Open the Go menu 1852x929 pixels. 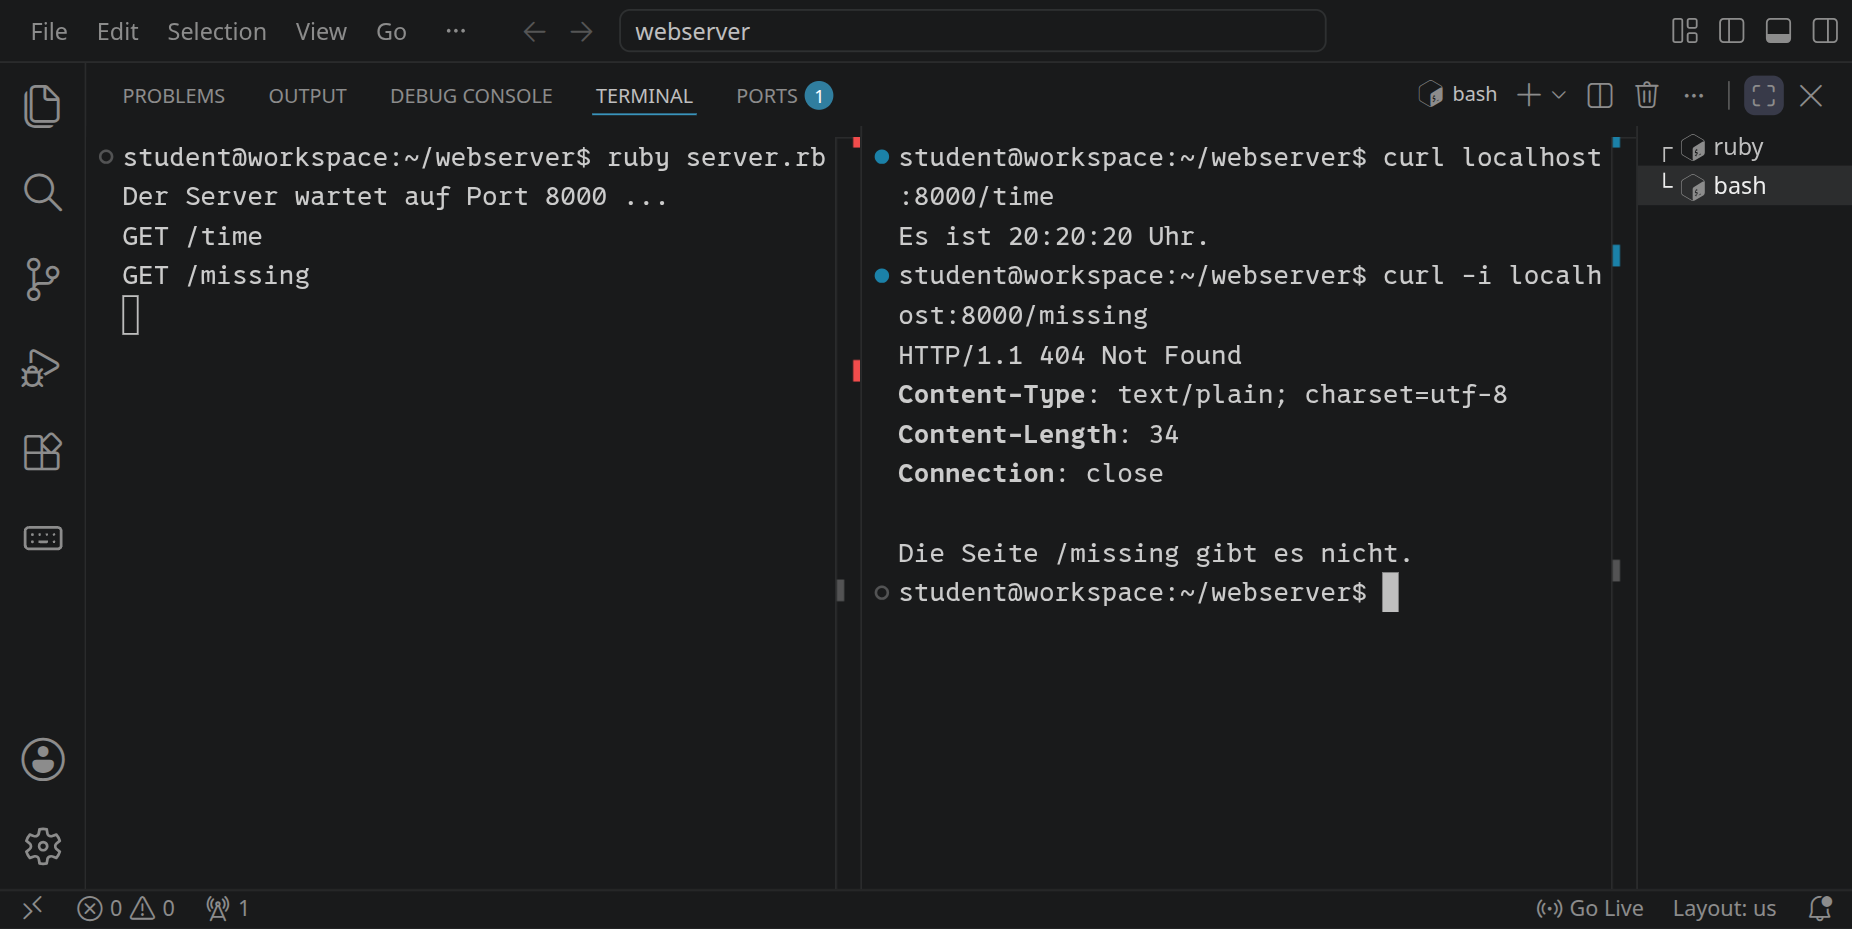point(391,32)
